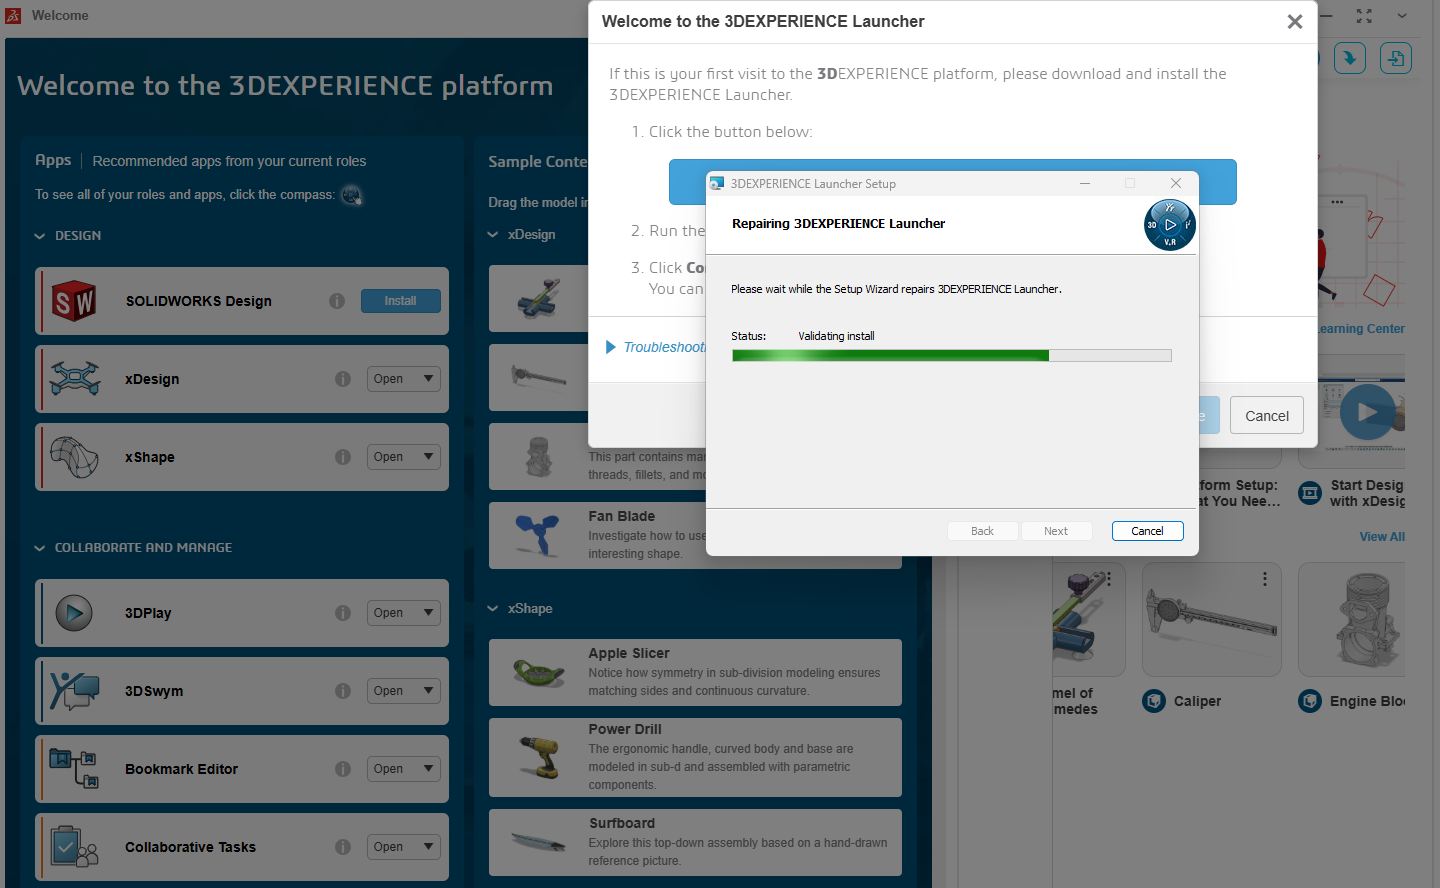Show info for xShape app
Viewport: 1440px width, 888px height.
coord(343,457)
